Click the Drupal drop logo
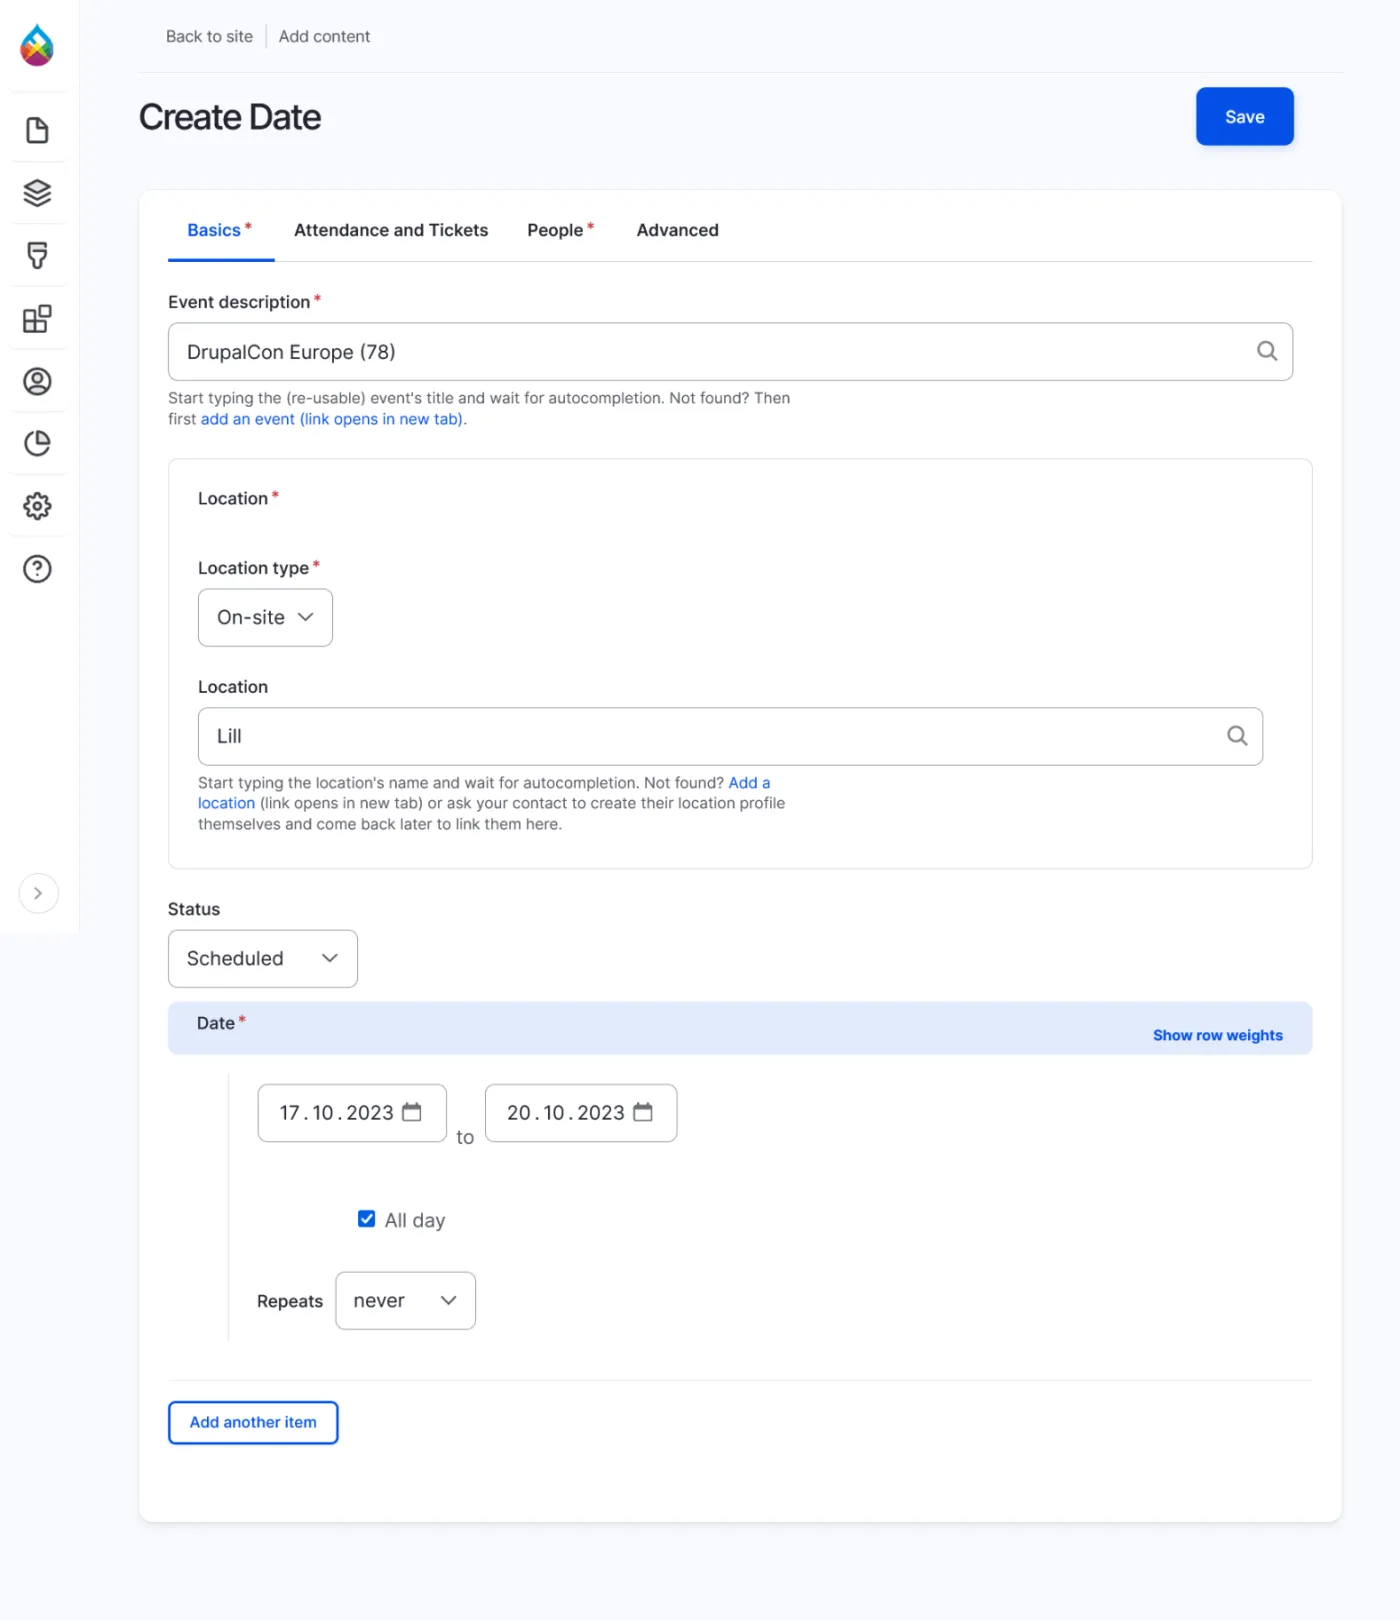The height and width of the screenshot is (1620, 1400). (x=37, y=45)
